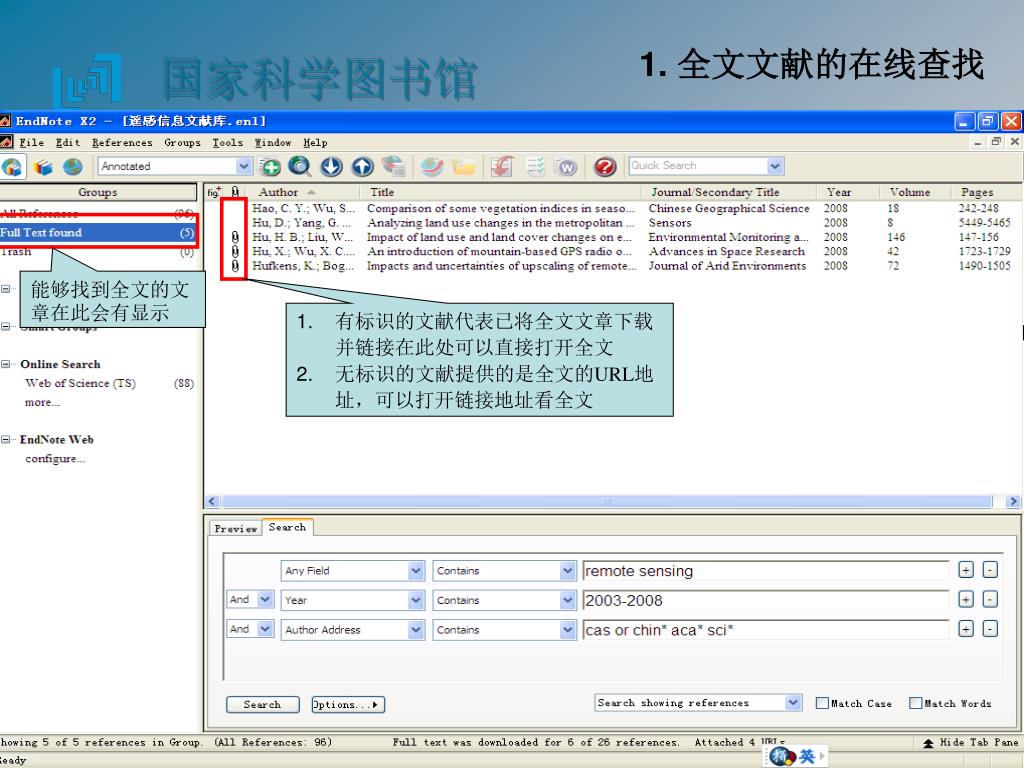Collapse the Online Search group set
1024x768 pixels.
pyautogui.click(x=6, y=364)
